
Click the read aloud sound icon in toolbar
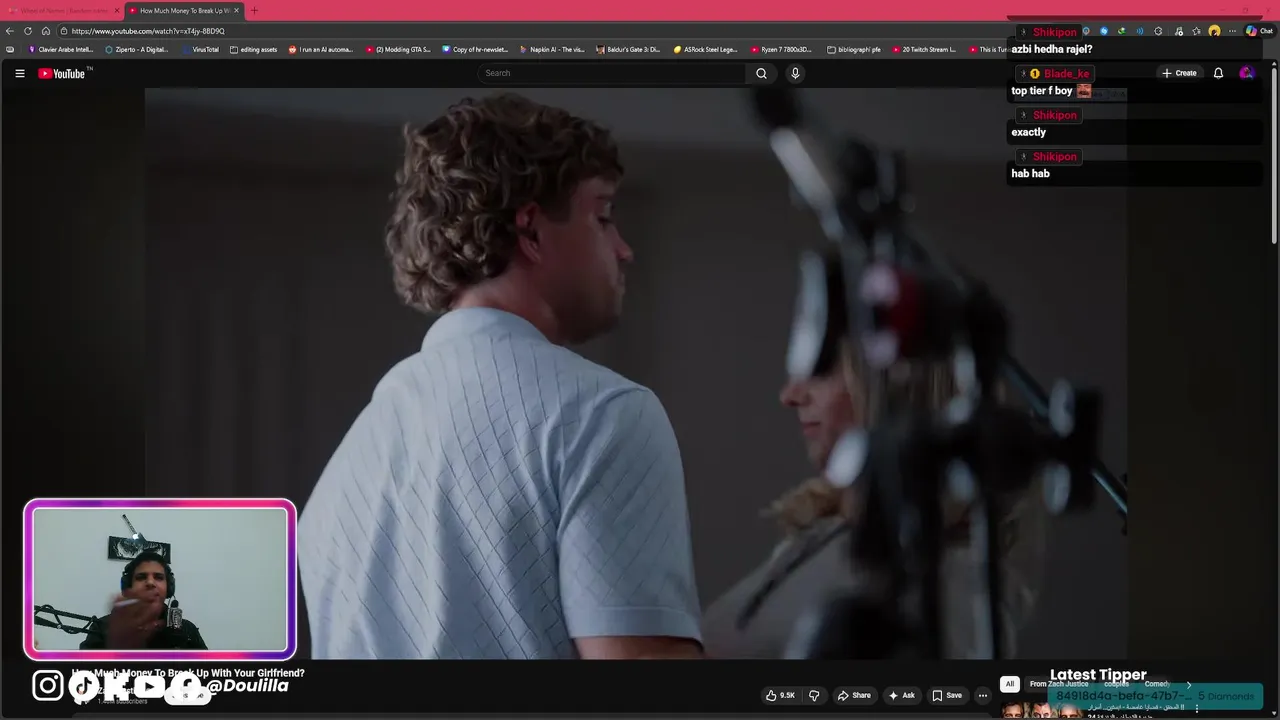point(1140,31)
